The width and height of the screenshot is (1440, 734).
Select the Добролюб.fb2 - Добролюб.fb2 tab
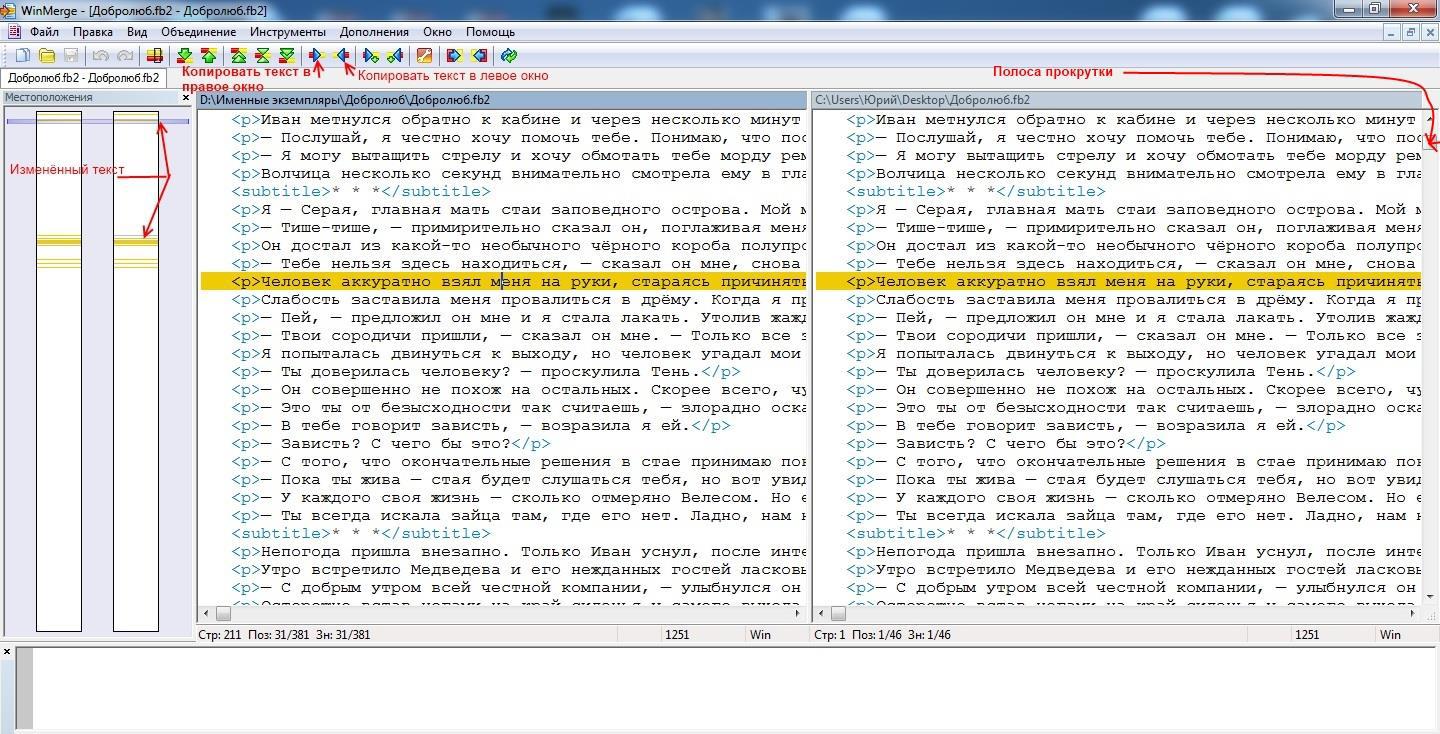click(x=83, y=78)
